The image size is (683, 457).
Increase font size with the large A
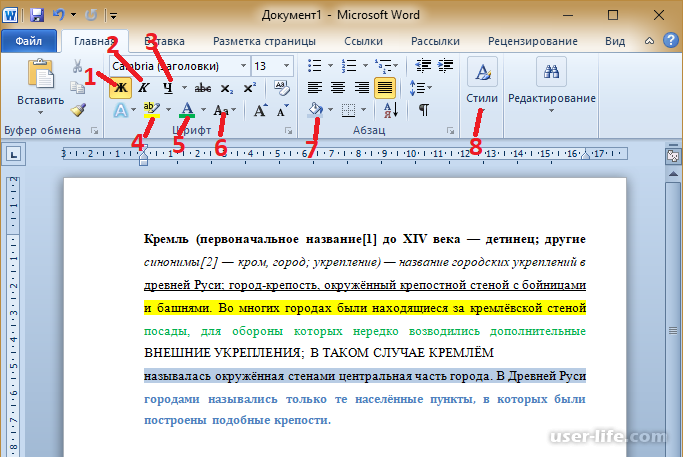(260, 110)
